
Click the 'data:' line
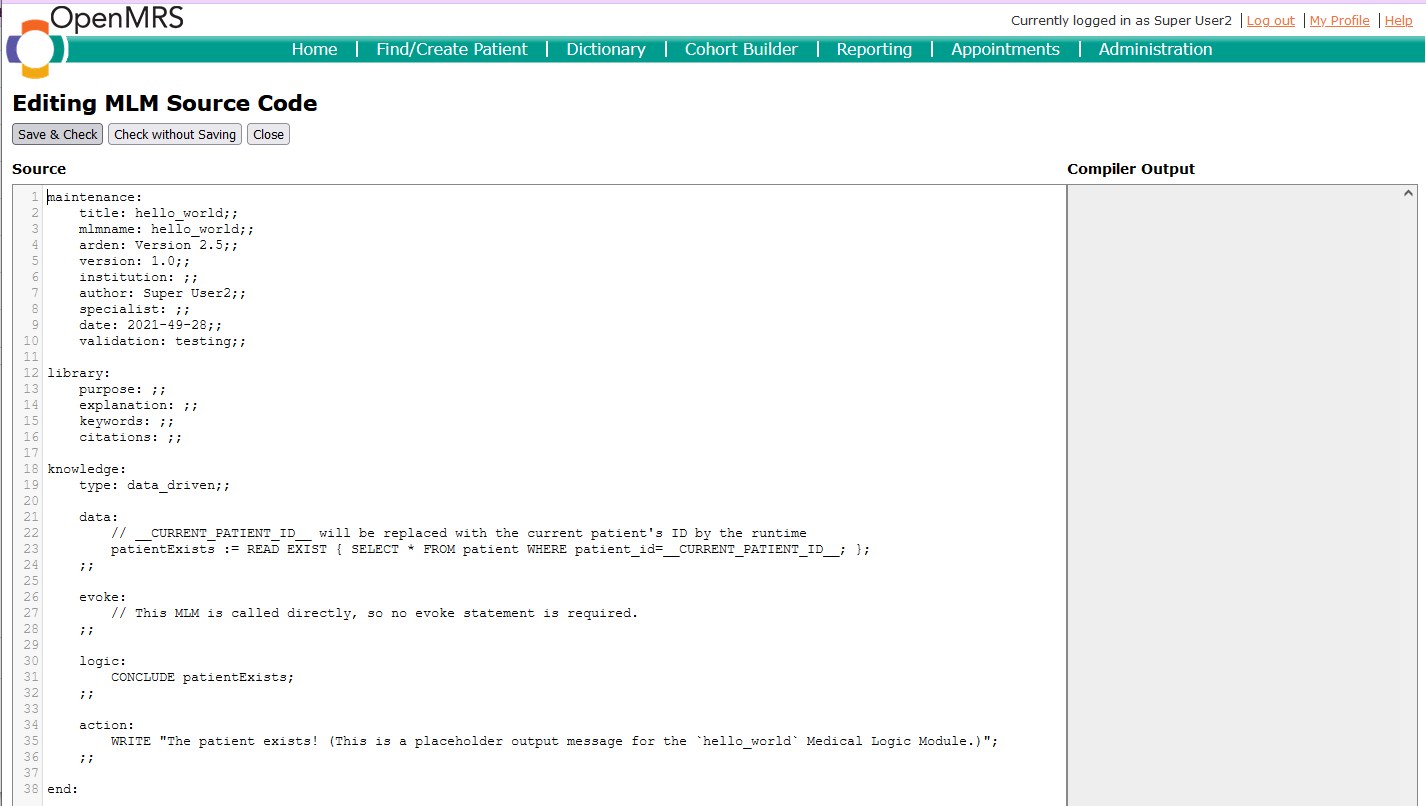click(x=99, y=517)
